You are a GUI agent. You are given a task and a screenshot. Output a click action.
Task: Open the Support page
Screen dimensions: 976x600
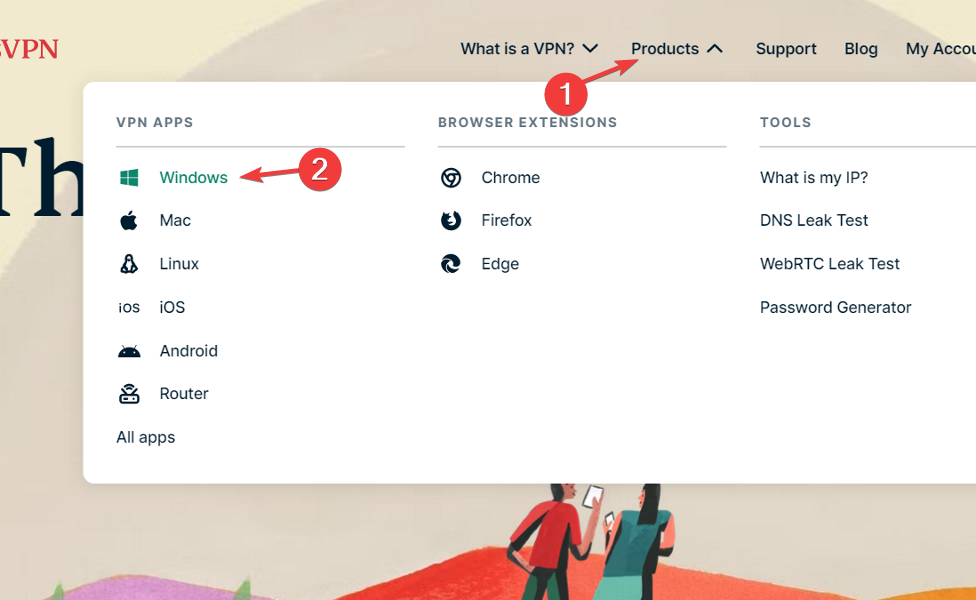click(x=786, y=49)
